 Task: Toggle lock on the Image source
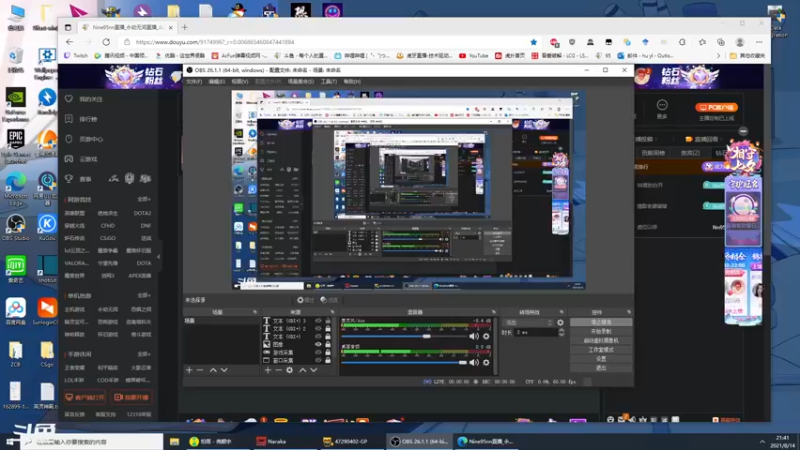click(x=328, y=344)
